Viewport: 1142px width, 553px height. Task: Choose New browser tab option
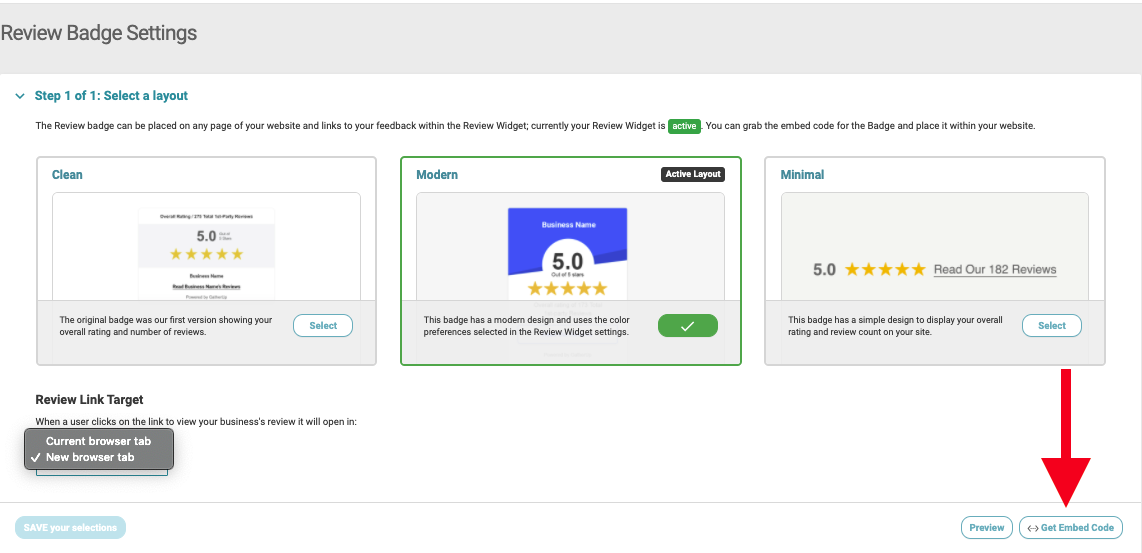click(x=90, y=458)
